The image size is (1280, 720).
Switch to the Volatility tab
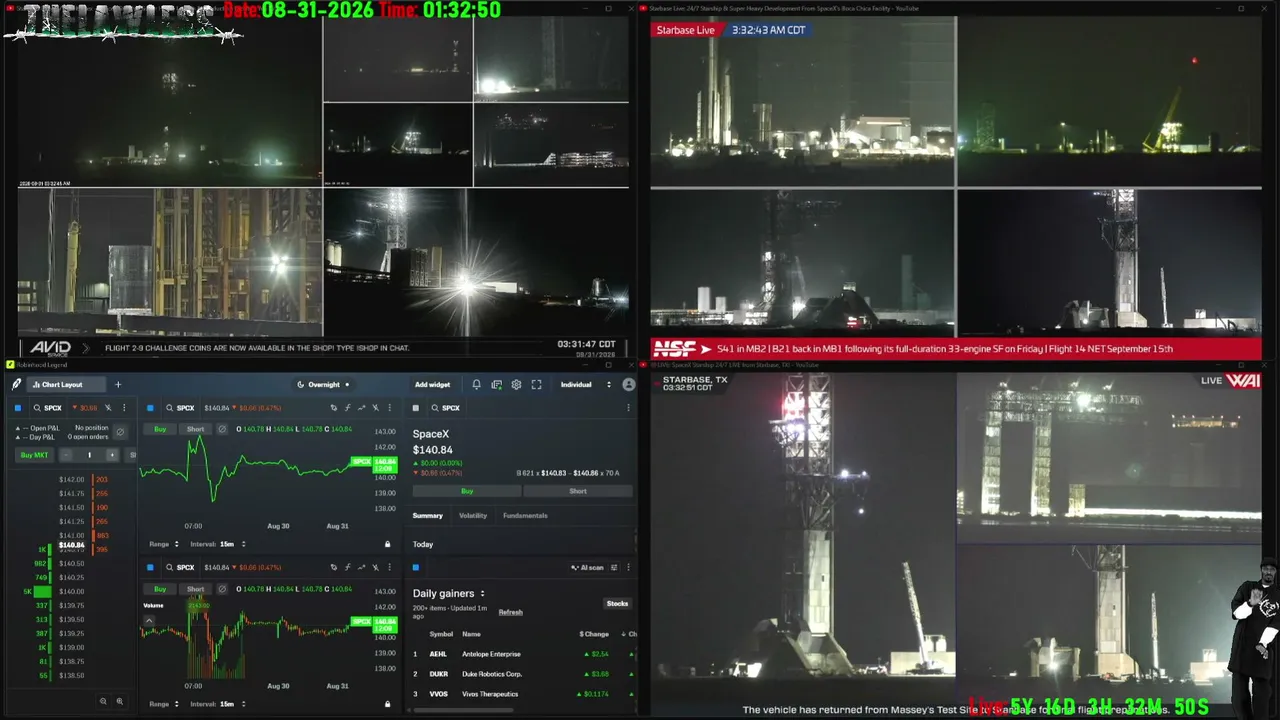tap(473, 516)
